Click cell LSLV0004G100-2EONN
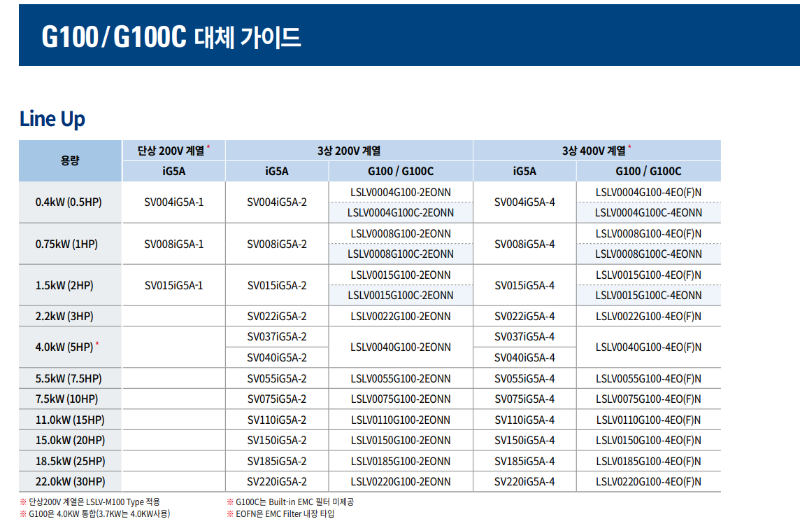Screen dimensions: 800x531 [401, 192]
